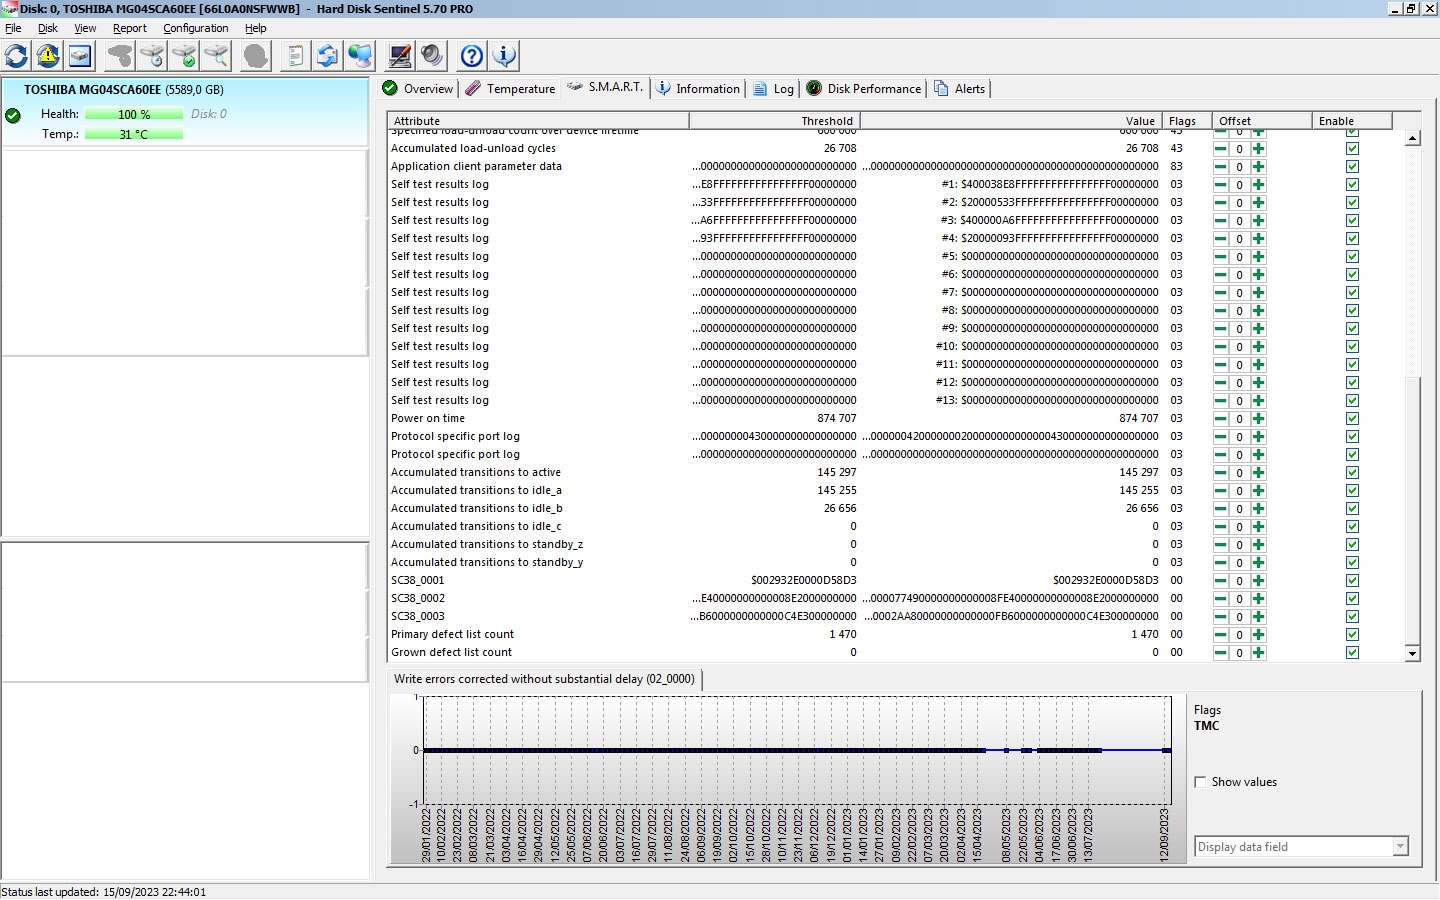Open configuration via monitor with screwdriver icon
This screenshot has width=1440, height=900.
400,56
